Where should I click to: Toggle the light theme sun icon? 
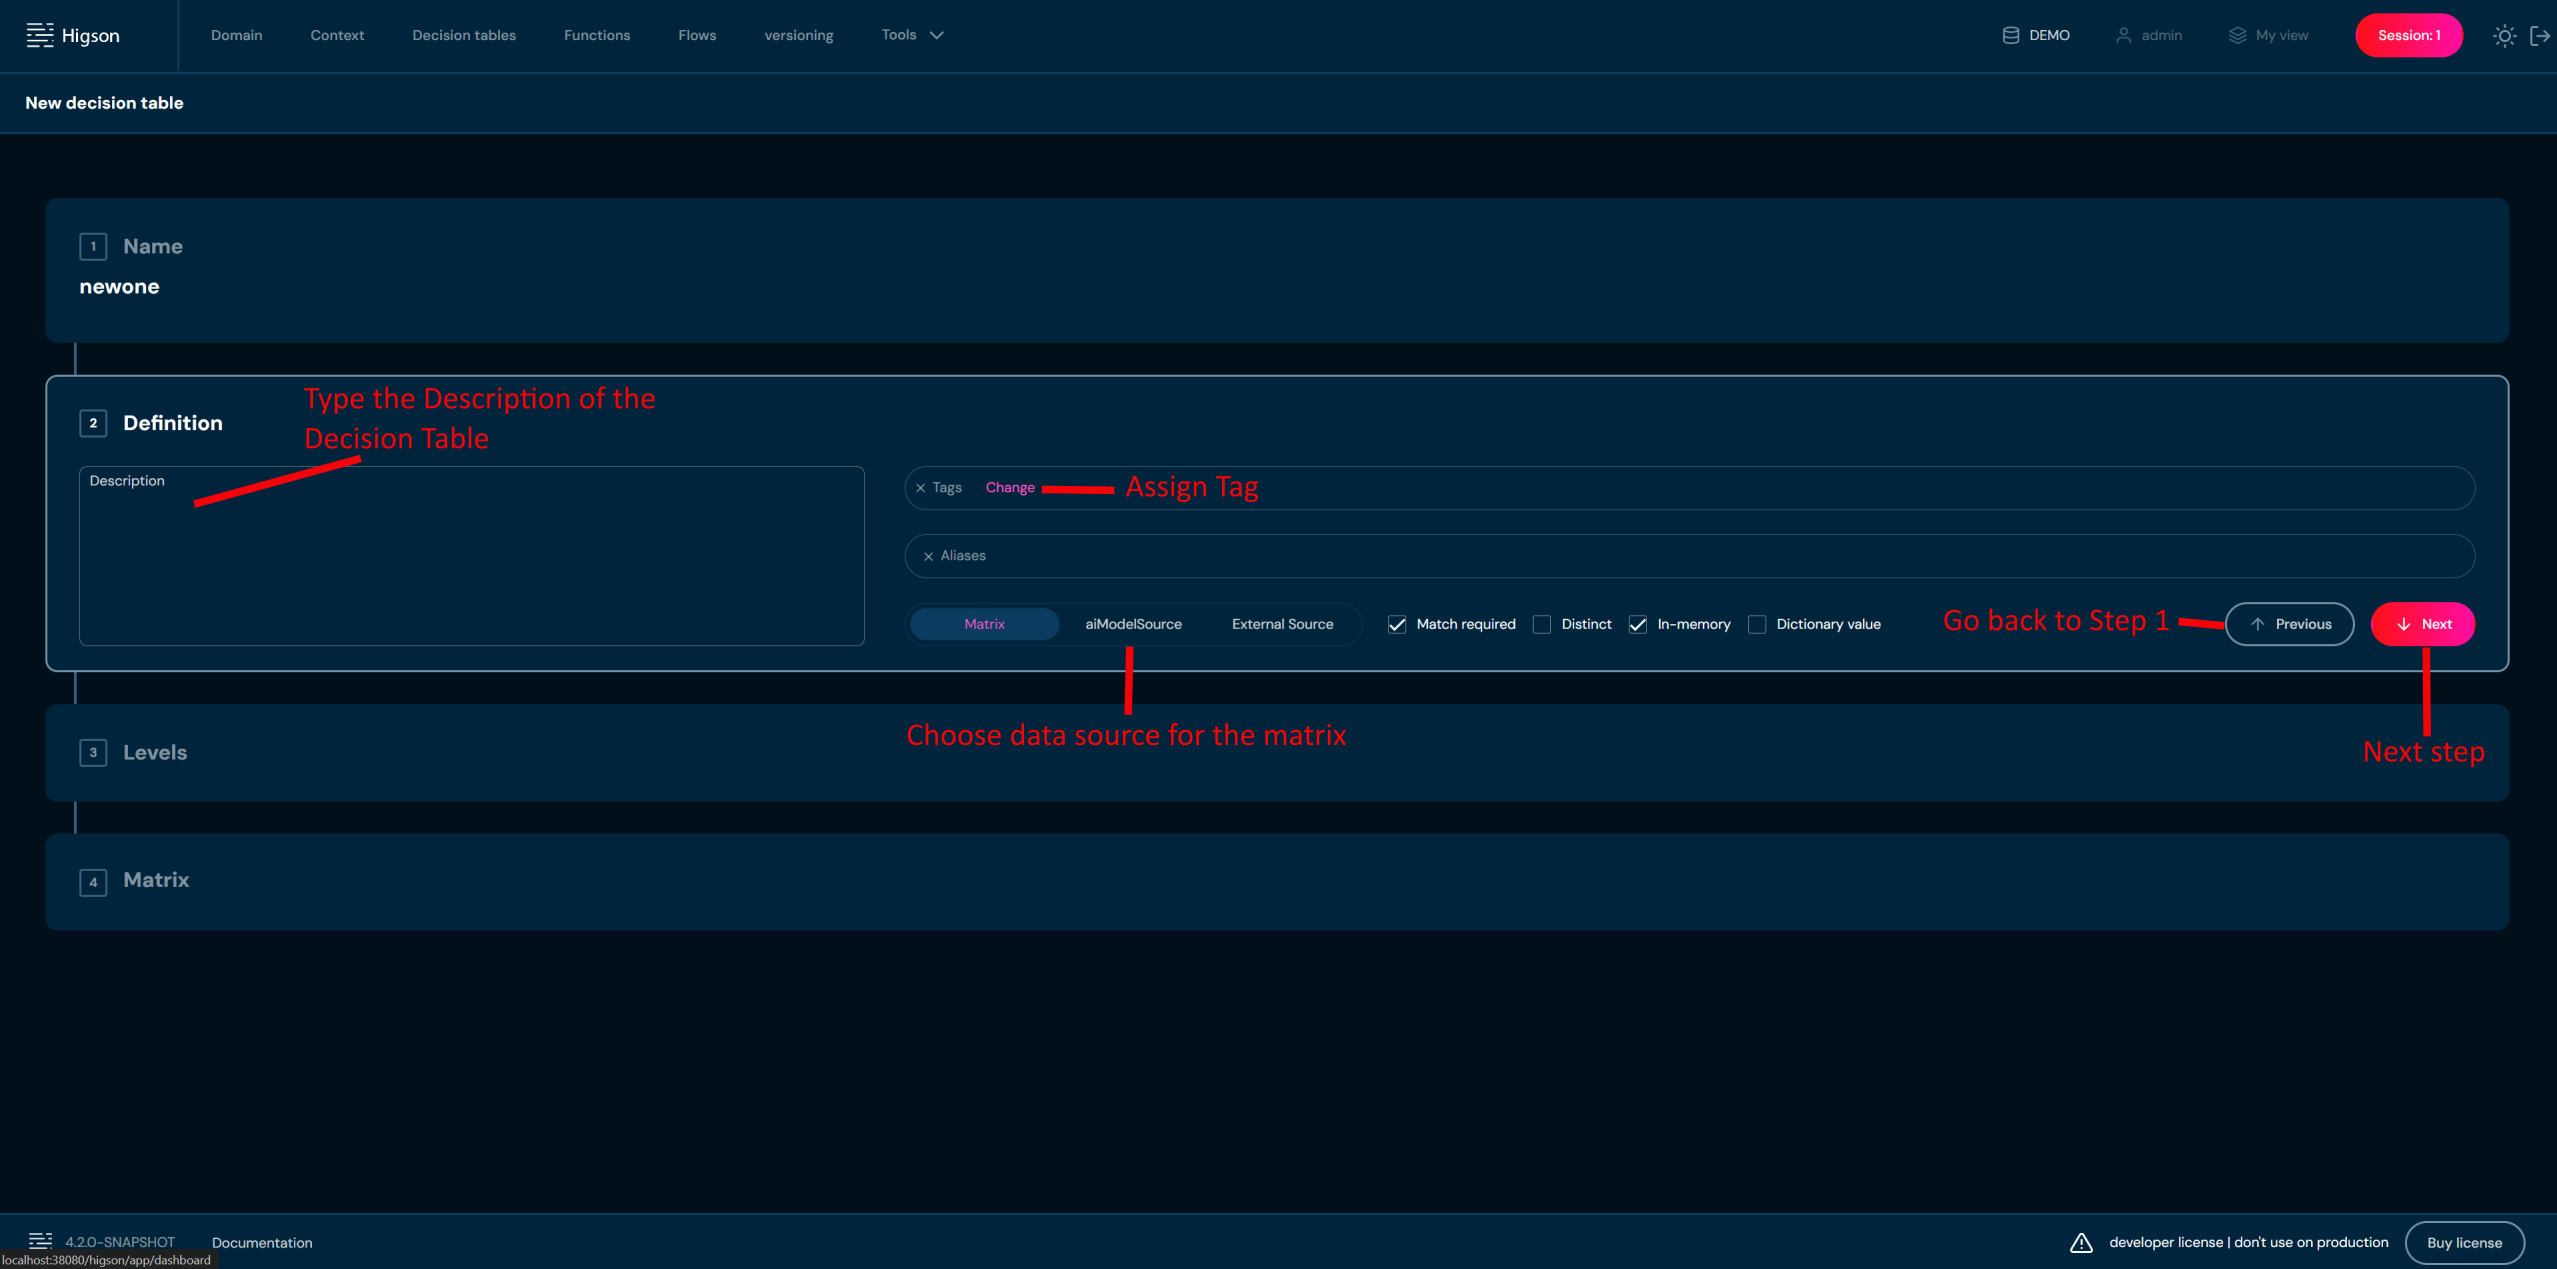pyautogui.click(x=2503, y=36)
